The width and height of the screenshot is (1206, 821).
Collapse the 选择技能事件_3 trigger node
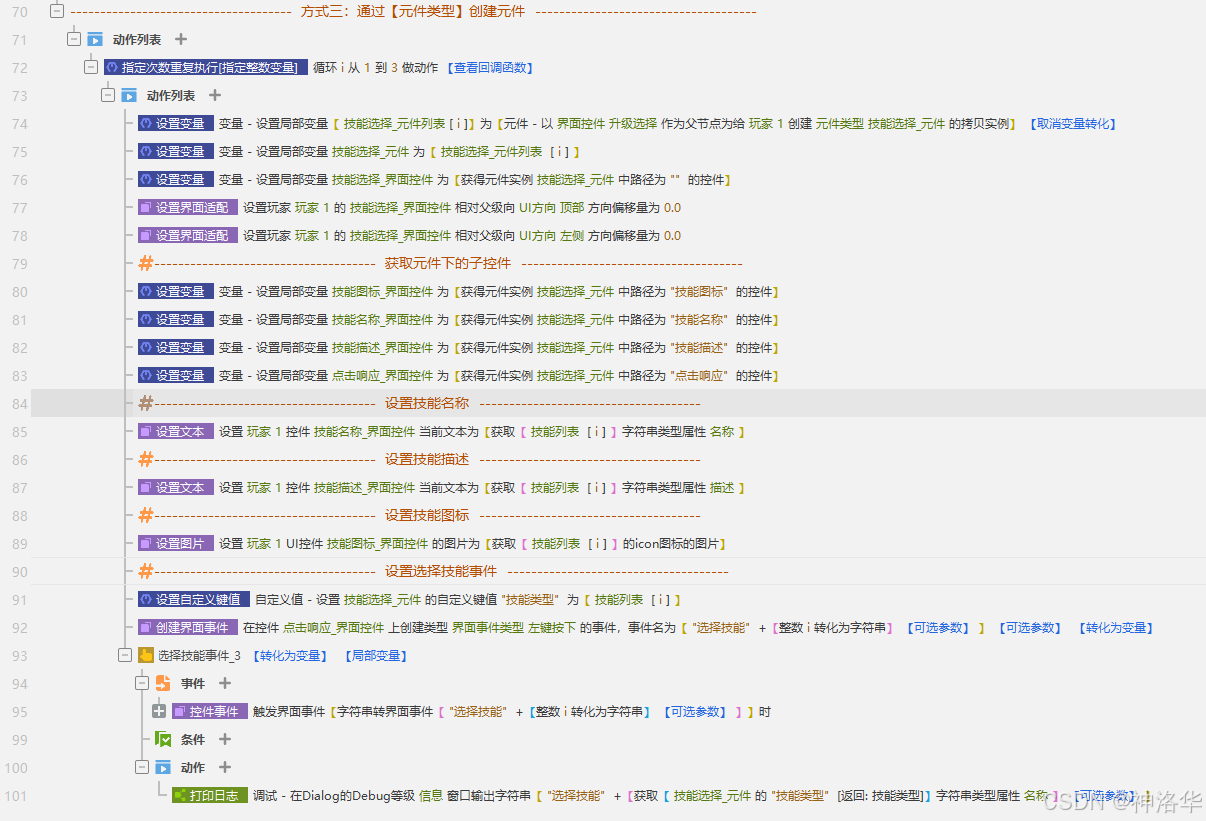click(125, 655)
